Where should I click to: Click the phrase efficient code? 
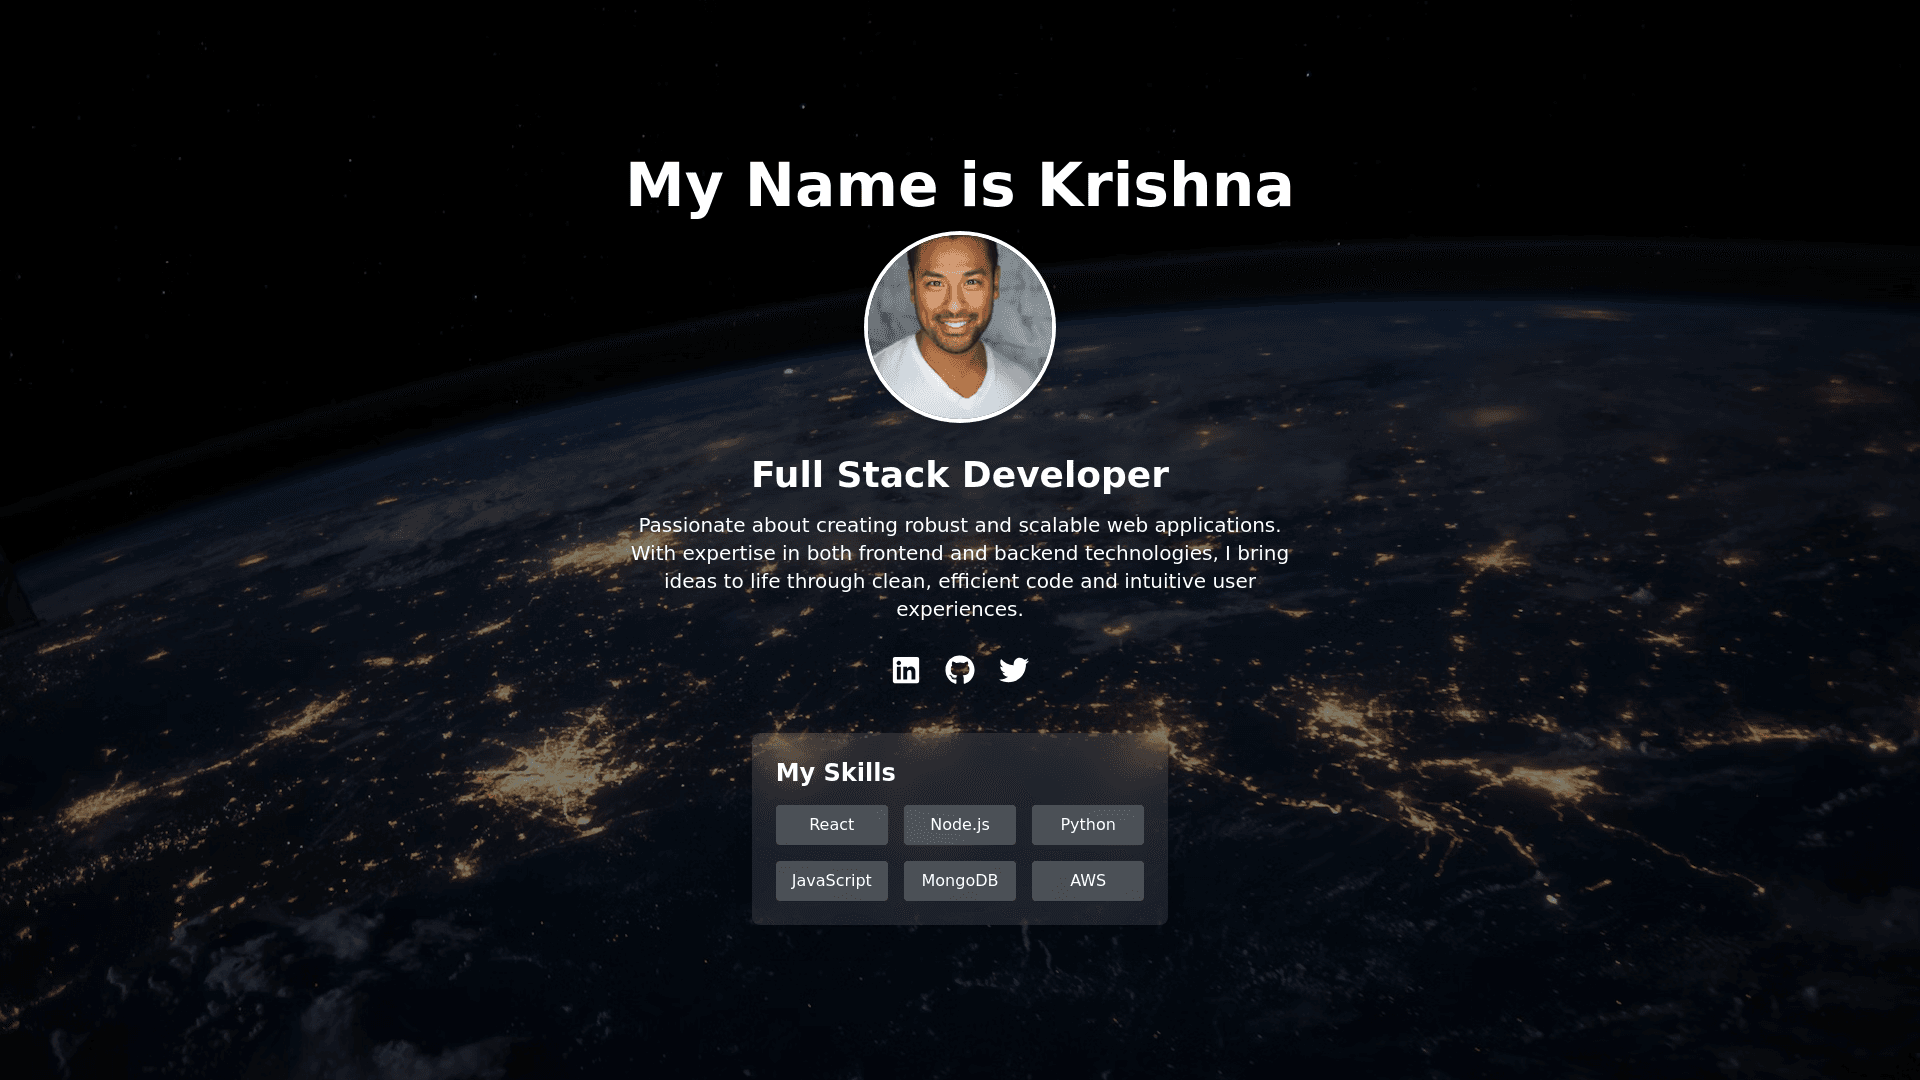tap(1006, 581)
